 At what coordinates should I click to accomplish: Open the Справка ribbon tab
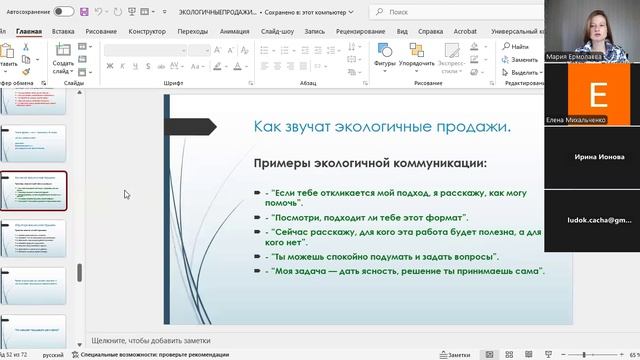[430, 31]
